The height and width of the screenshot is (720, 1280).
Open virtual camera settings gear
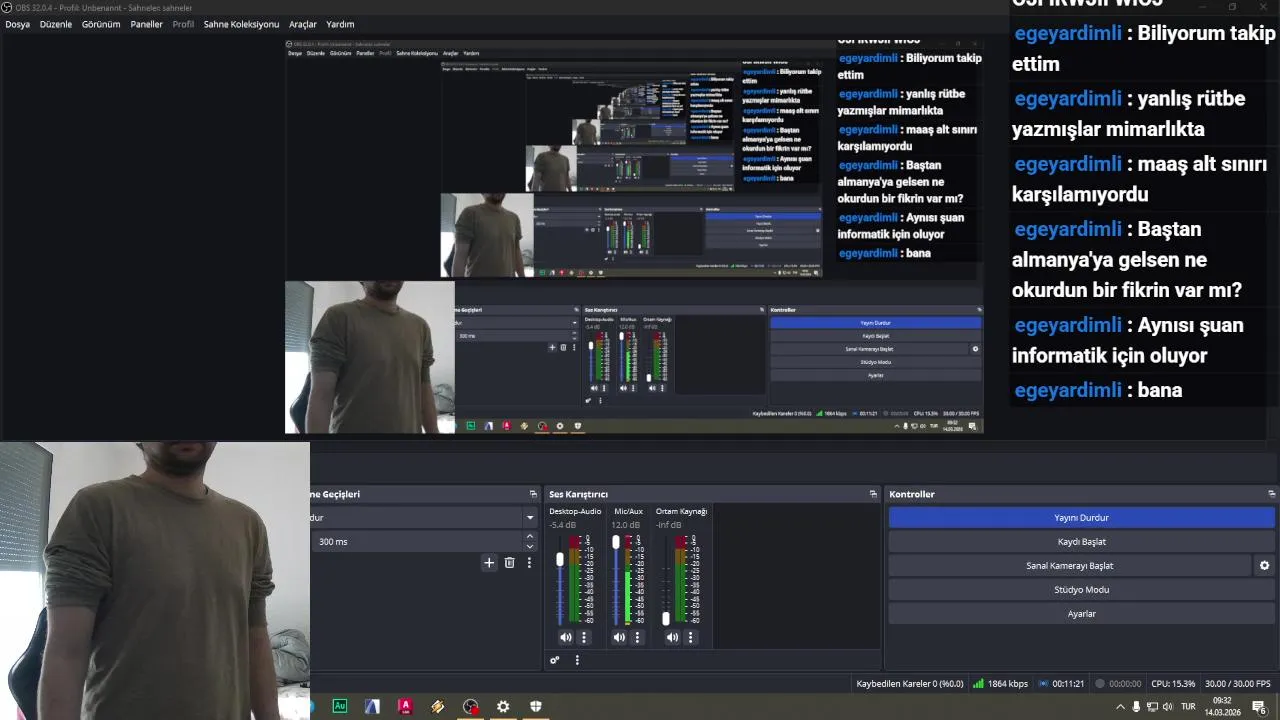(1264, 565)
